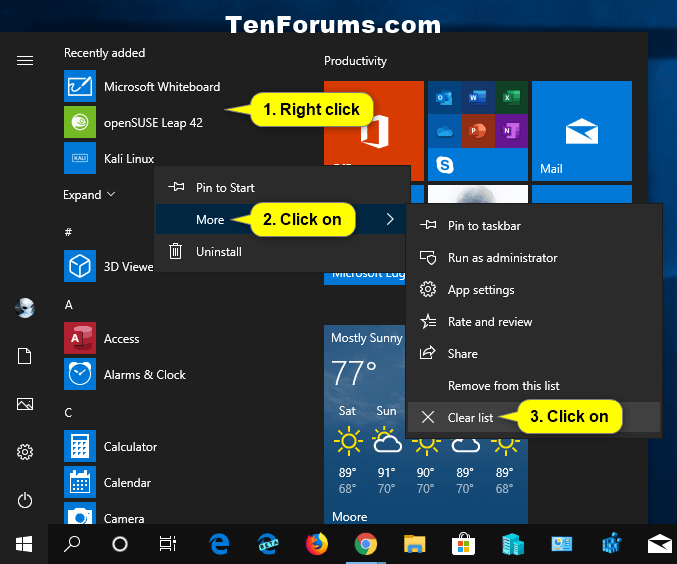677x564 pixels.
Task: Open the Camera app icon
Action: point(80,513)
